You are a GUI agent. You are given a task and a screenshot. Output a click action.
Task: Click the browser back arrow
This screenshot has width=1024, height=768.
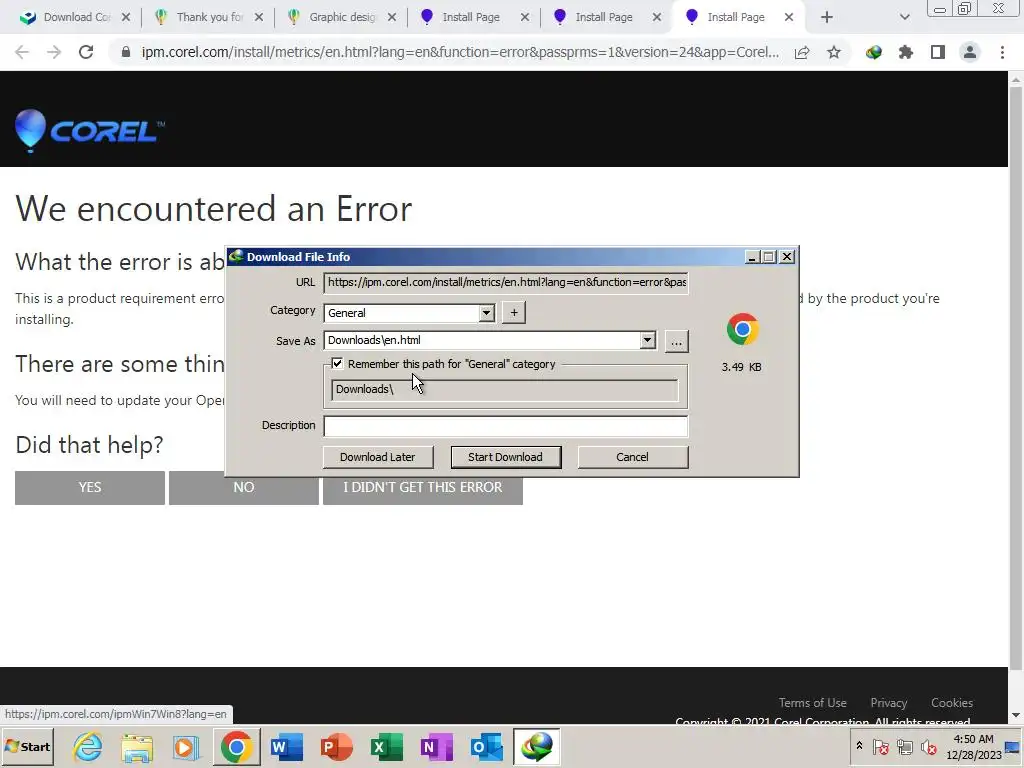tap(22, 52)
